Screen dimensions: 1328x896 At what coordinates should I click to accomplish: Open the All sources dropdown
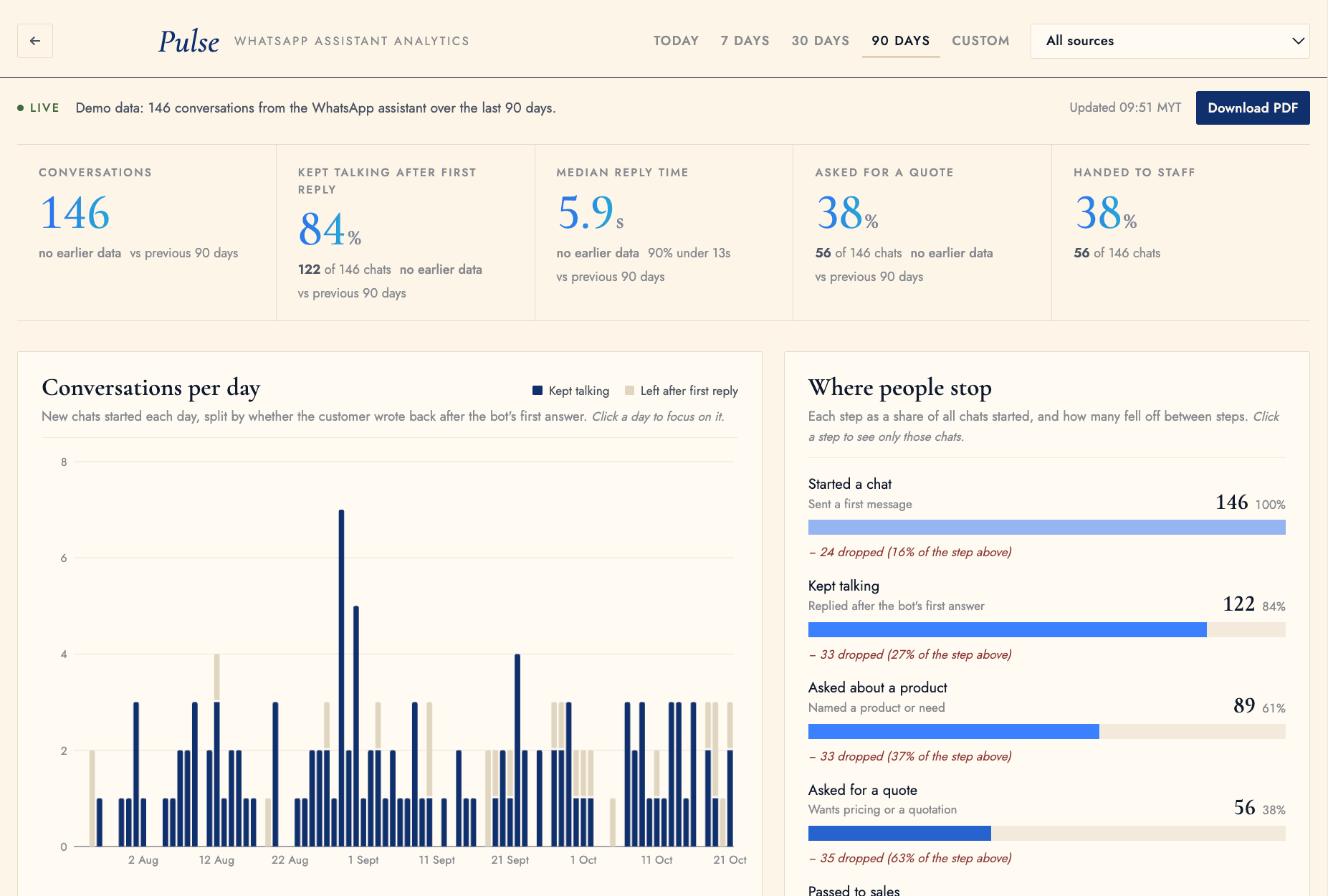[x=1170, y=41]
